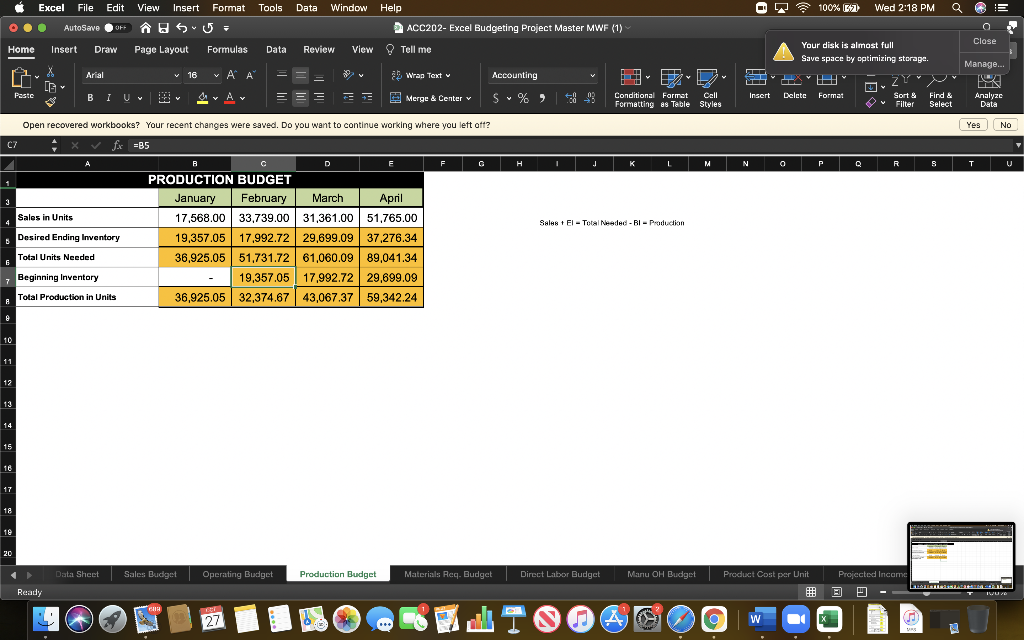This screenshot has height=640, width=1024.
Task: Click the Format Painter icon
Action: click(x=50, y=101)
